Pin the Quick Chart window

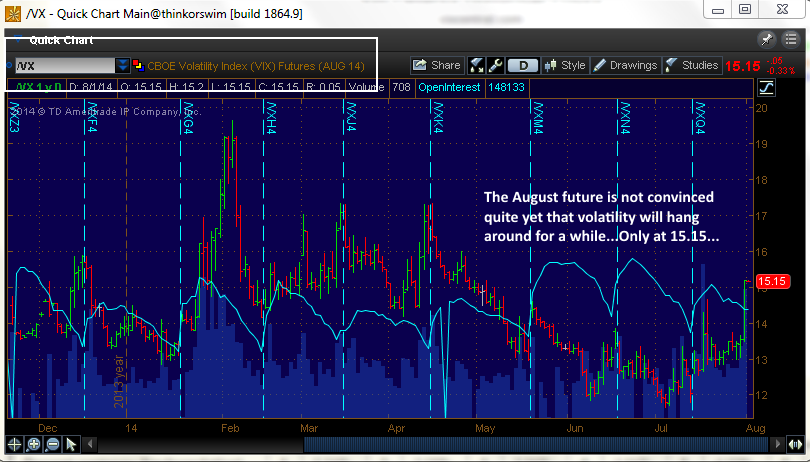pos(767,39)
